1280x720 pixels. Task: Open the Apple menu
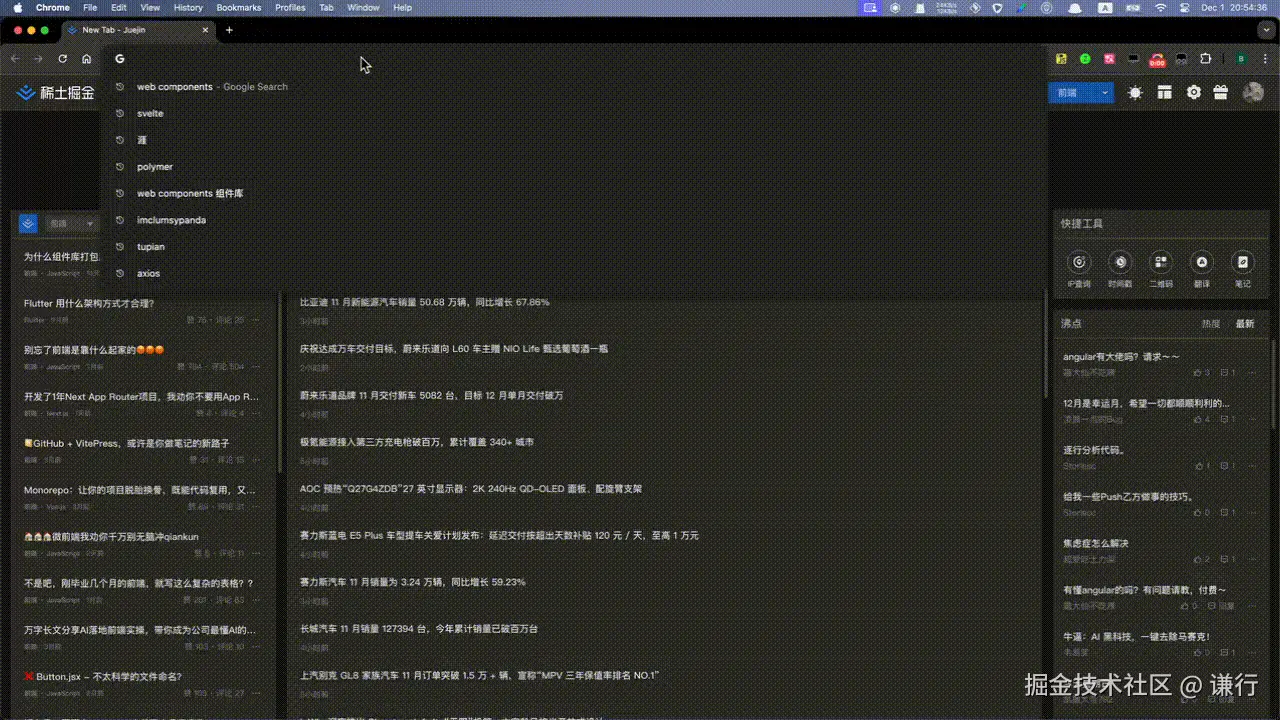coord(17,7)
